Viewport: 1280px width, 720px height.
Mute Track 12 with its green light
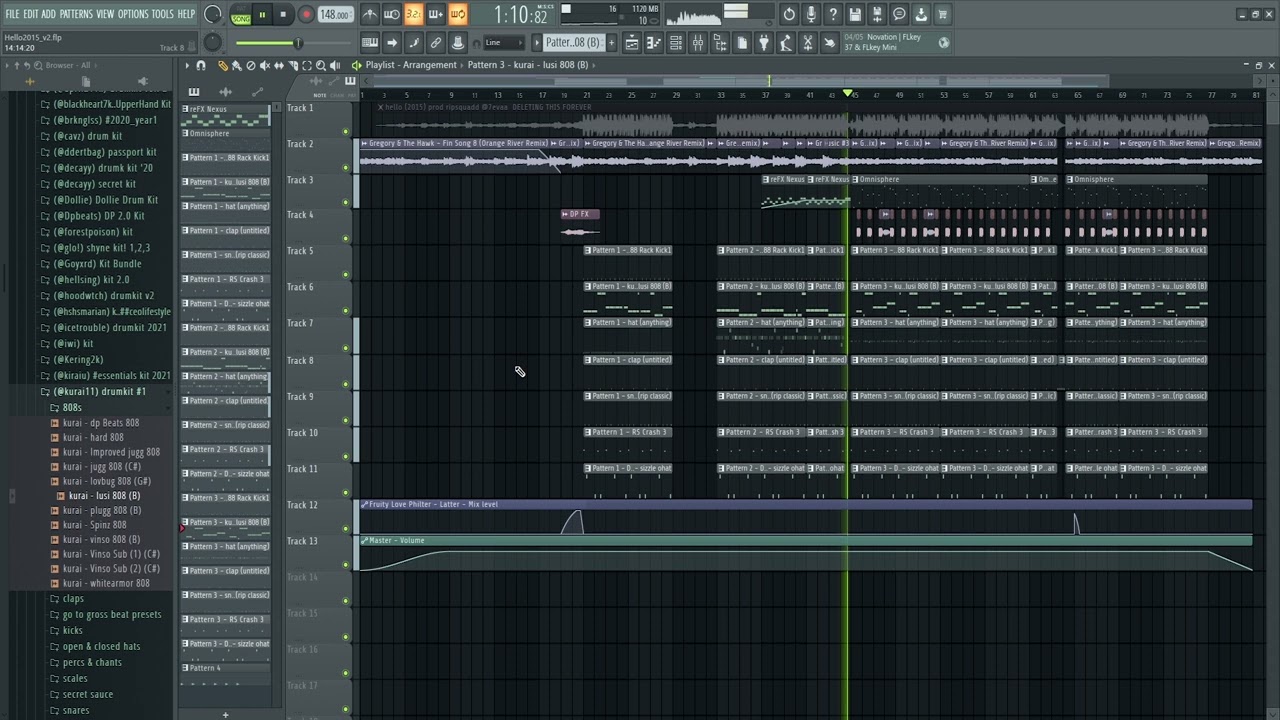[346, 529]
